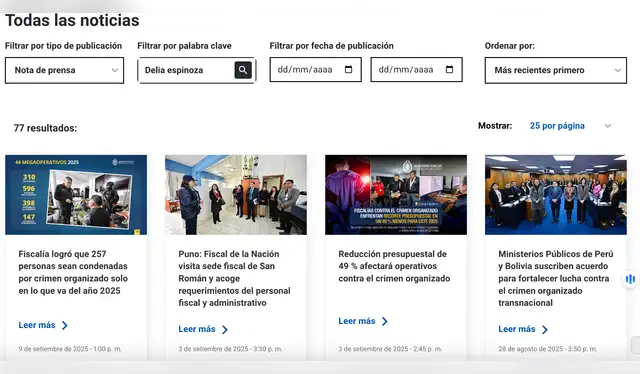The width and height of the screenshot is (640, 374).
Task: Click arrow next to Leer más under Puno article
Action: 224,329
